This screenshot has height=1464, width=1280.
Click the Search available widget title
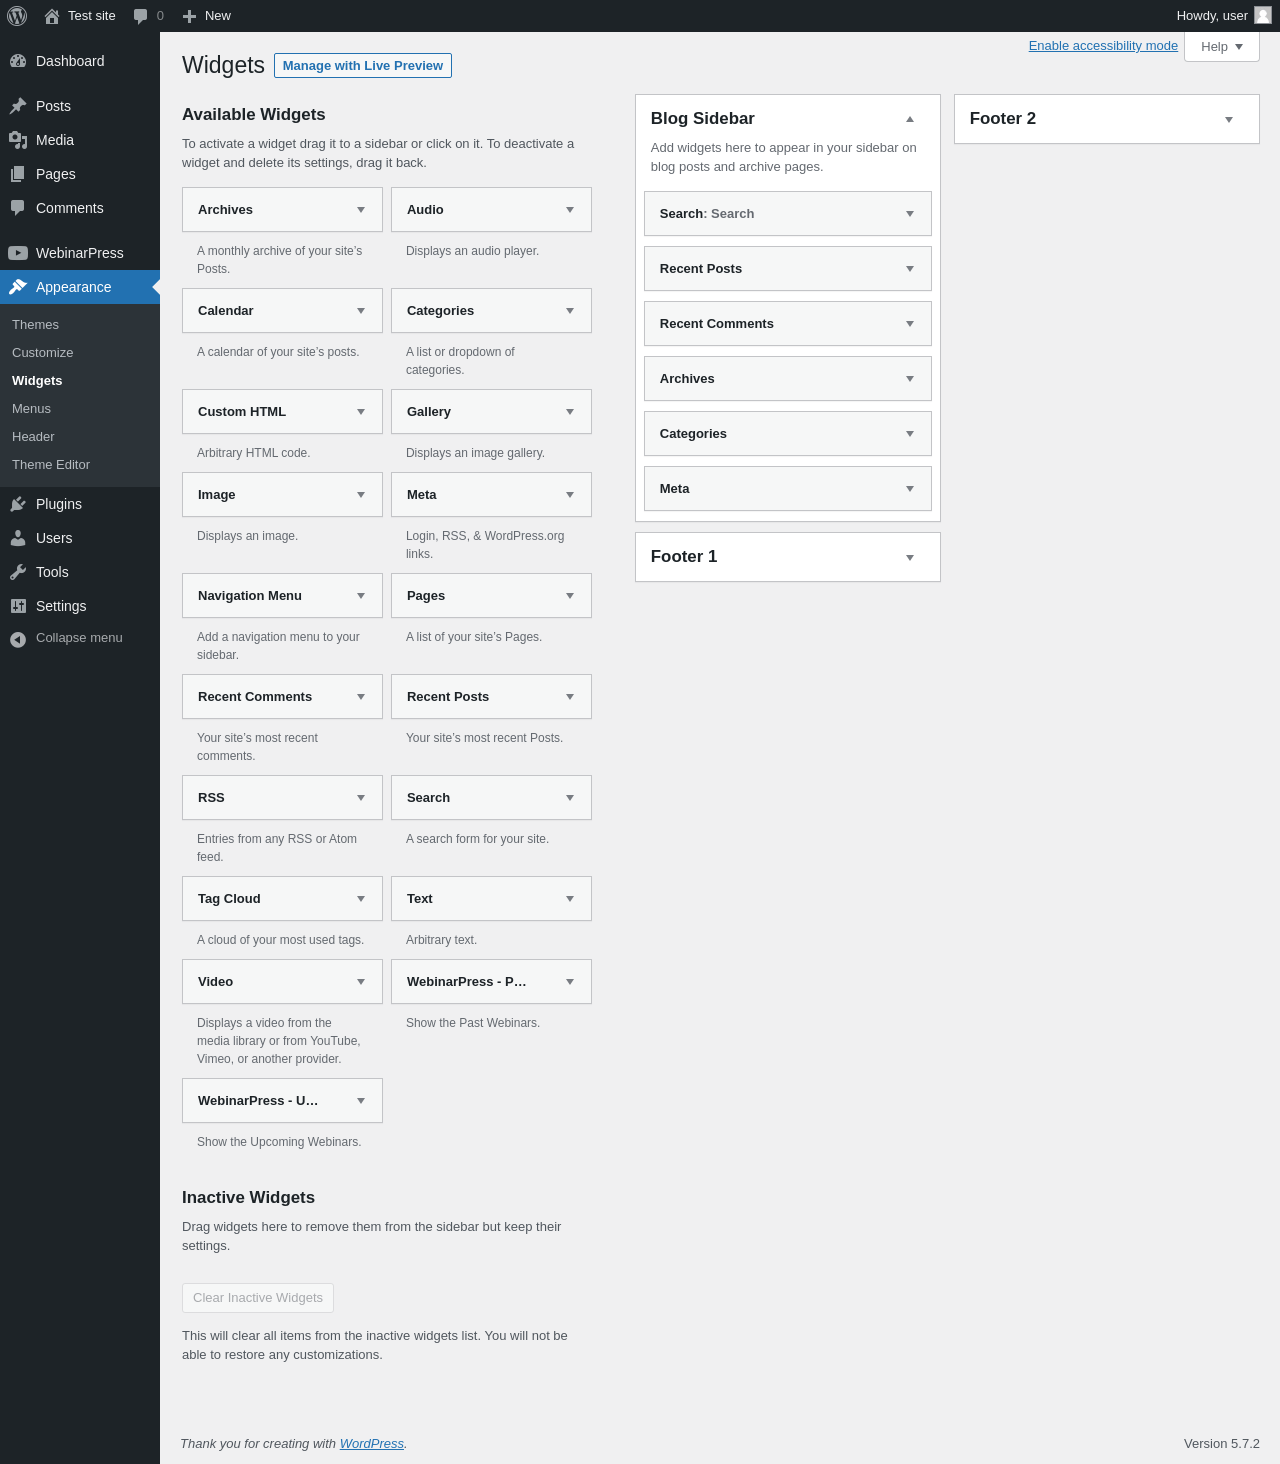click(428, 798)
